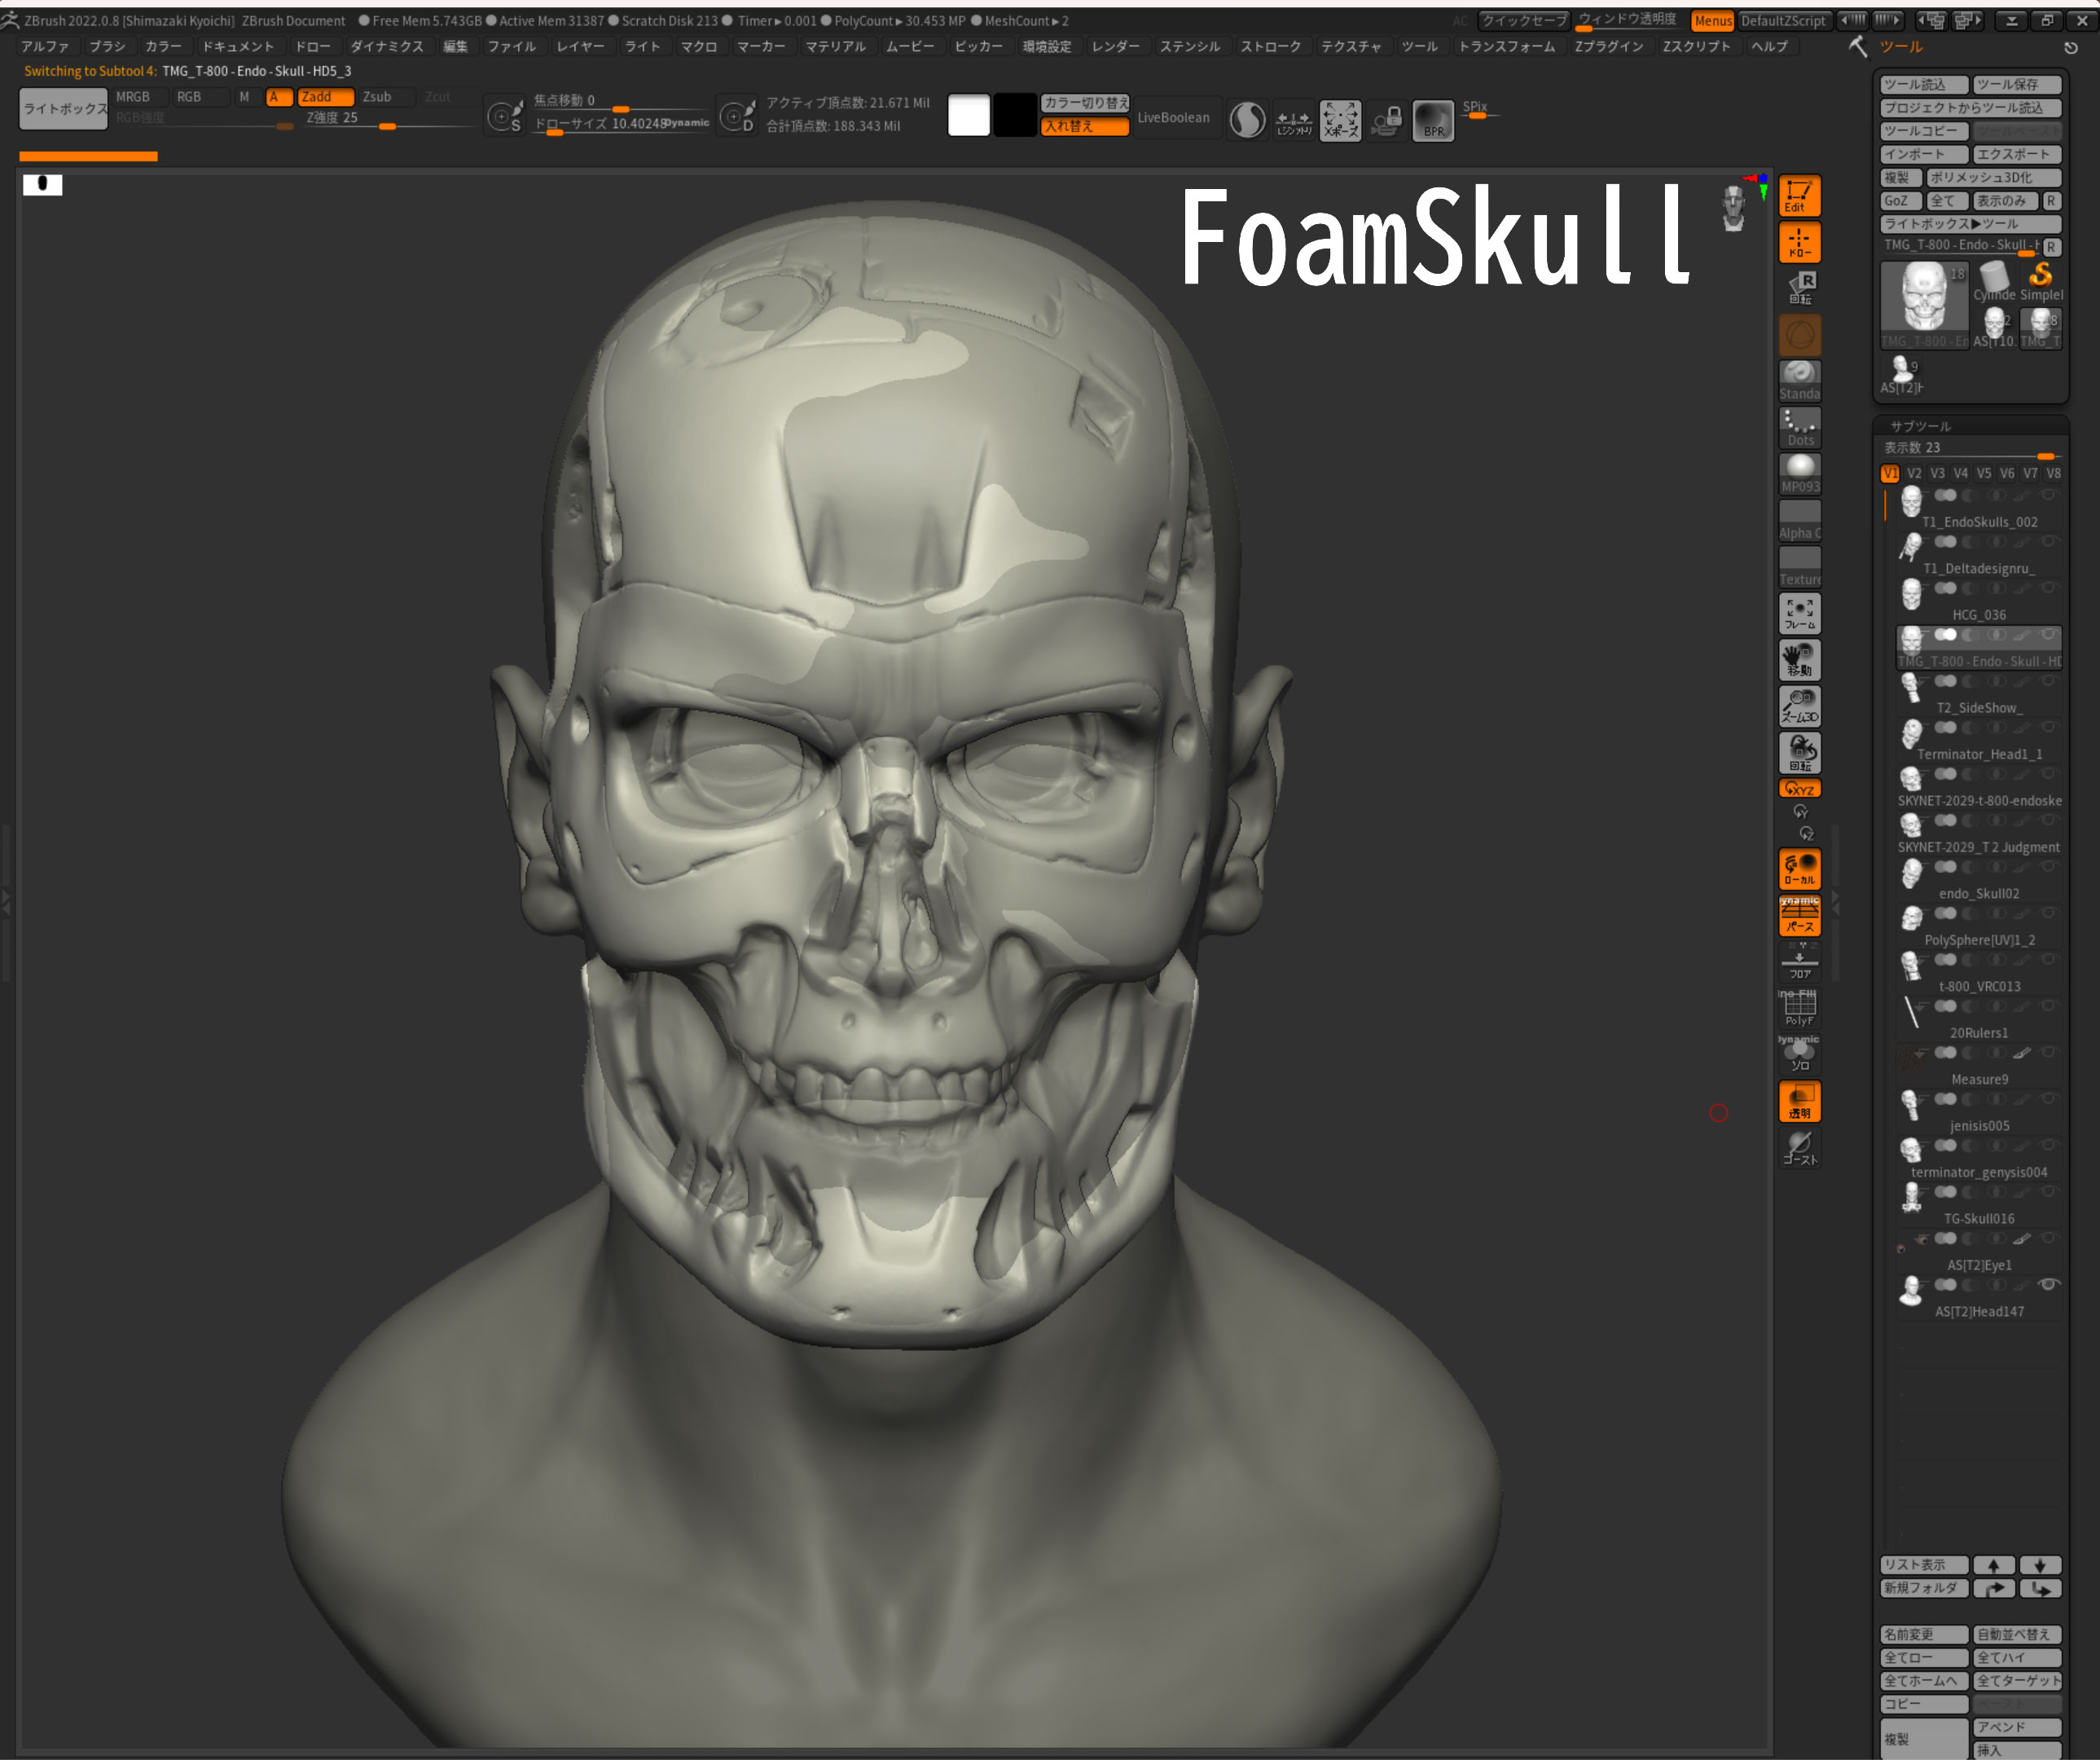Select the T2_SideShow_ subtool row
The image size is (2100, 1760).
pyautogui.click(x=1979, y=694)
